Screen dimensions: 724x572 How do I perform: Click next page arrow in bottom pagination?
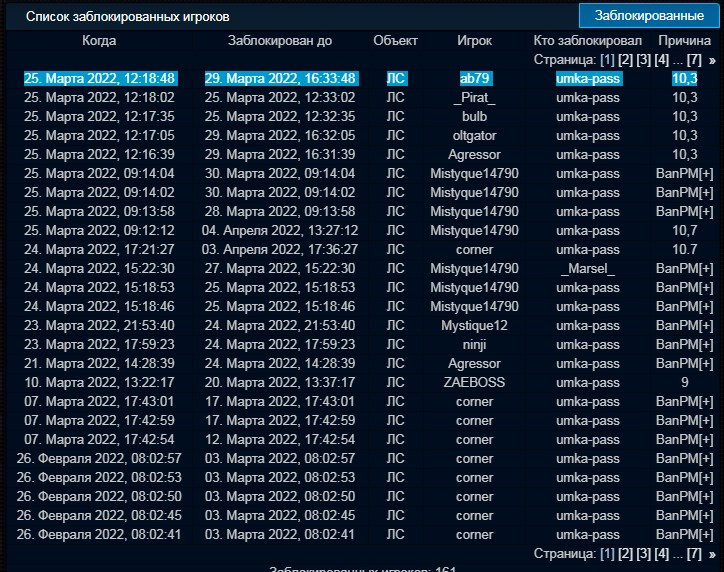point(712,554)
